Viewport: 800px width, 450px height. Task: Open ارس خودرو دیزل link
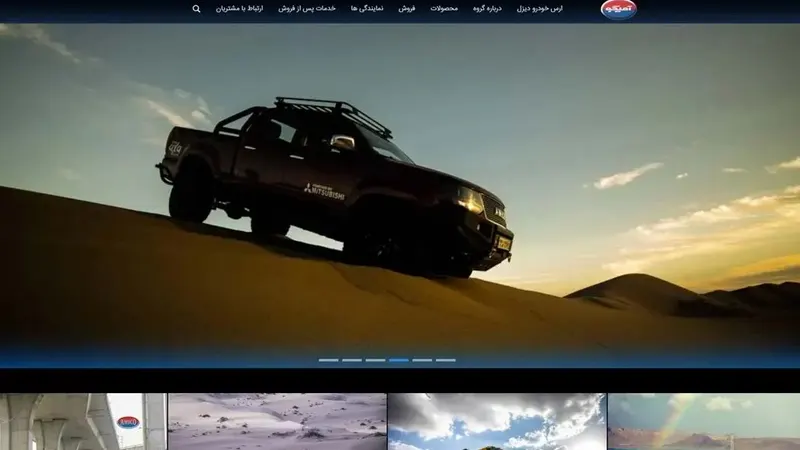(x=539, y=9)
